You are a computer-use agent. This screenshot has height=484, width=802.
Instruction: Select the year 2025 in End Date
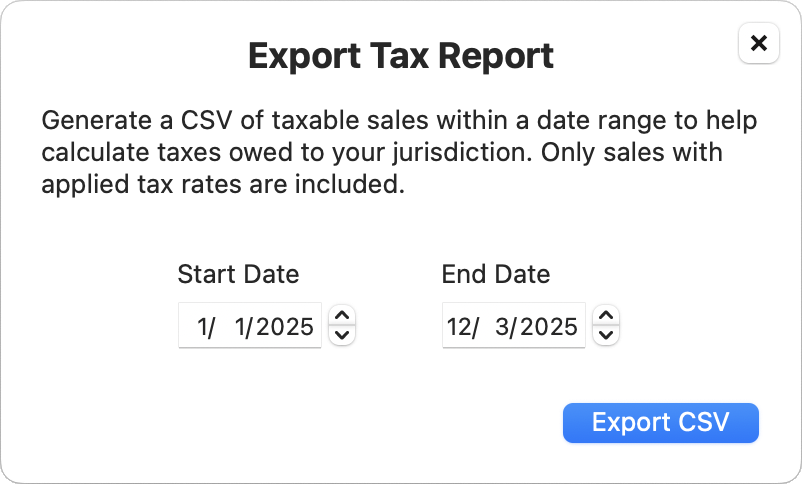548,326
